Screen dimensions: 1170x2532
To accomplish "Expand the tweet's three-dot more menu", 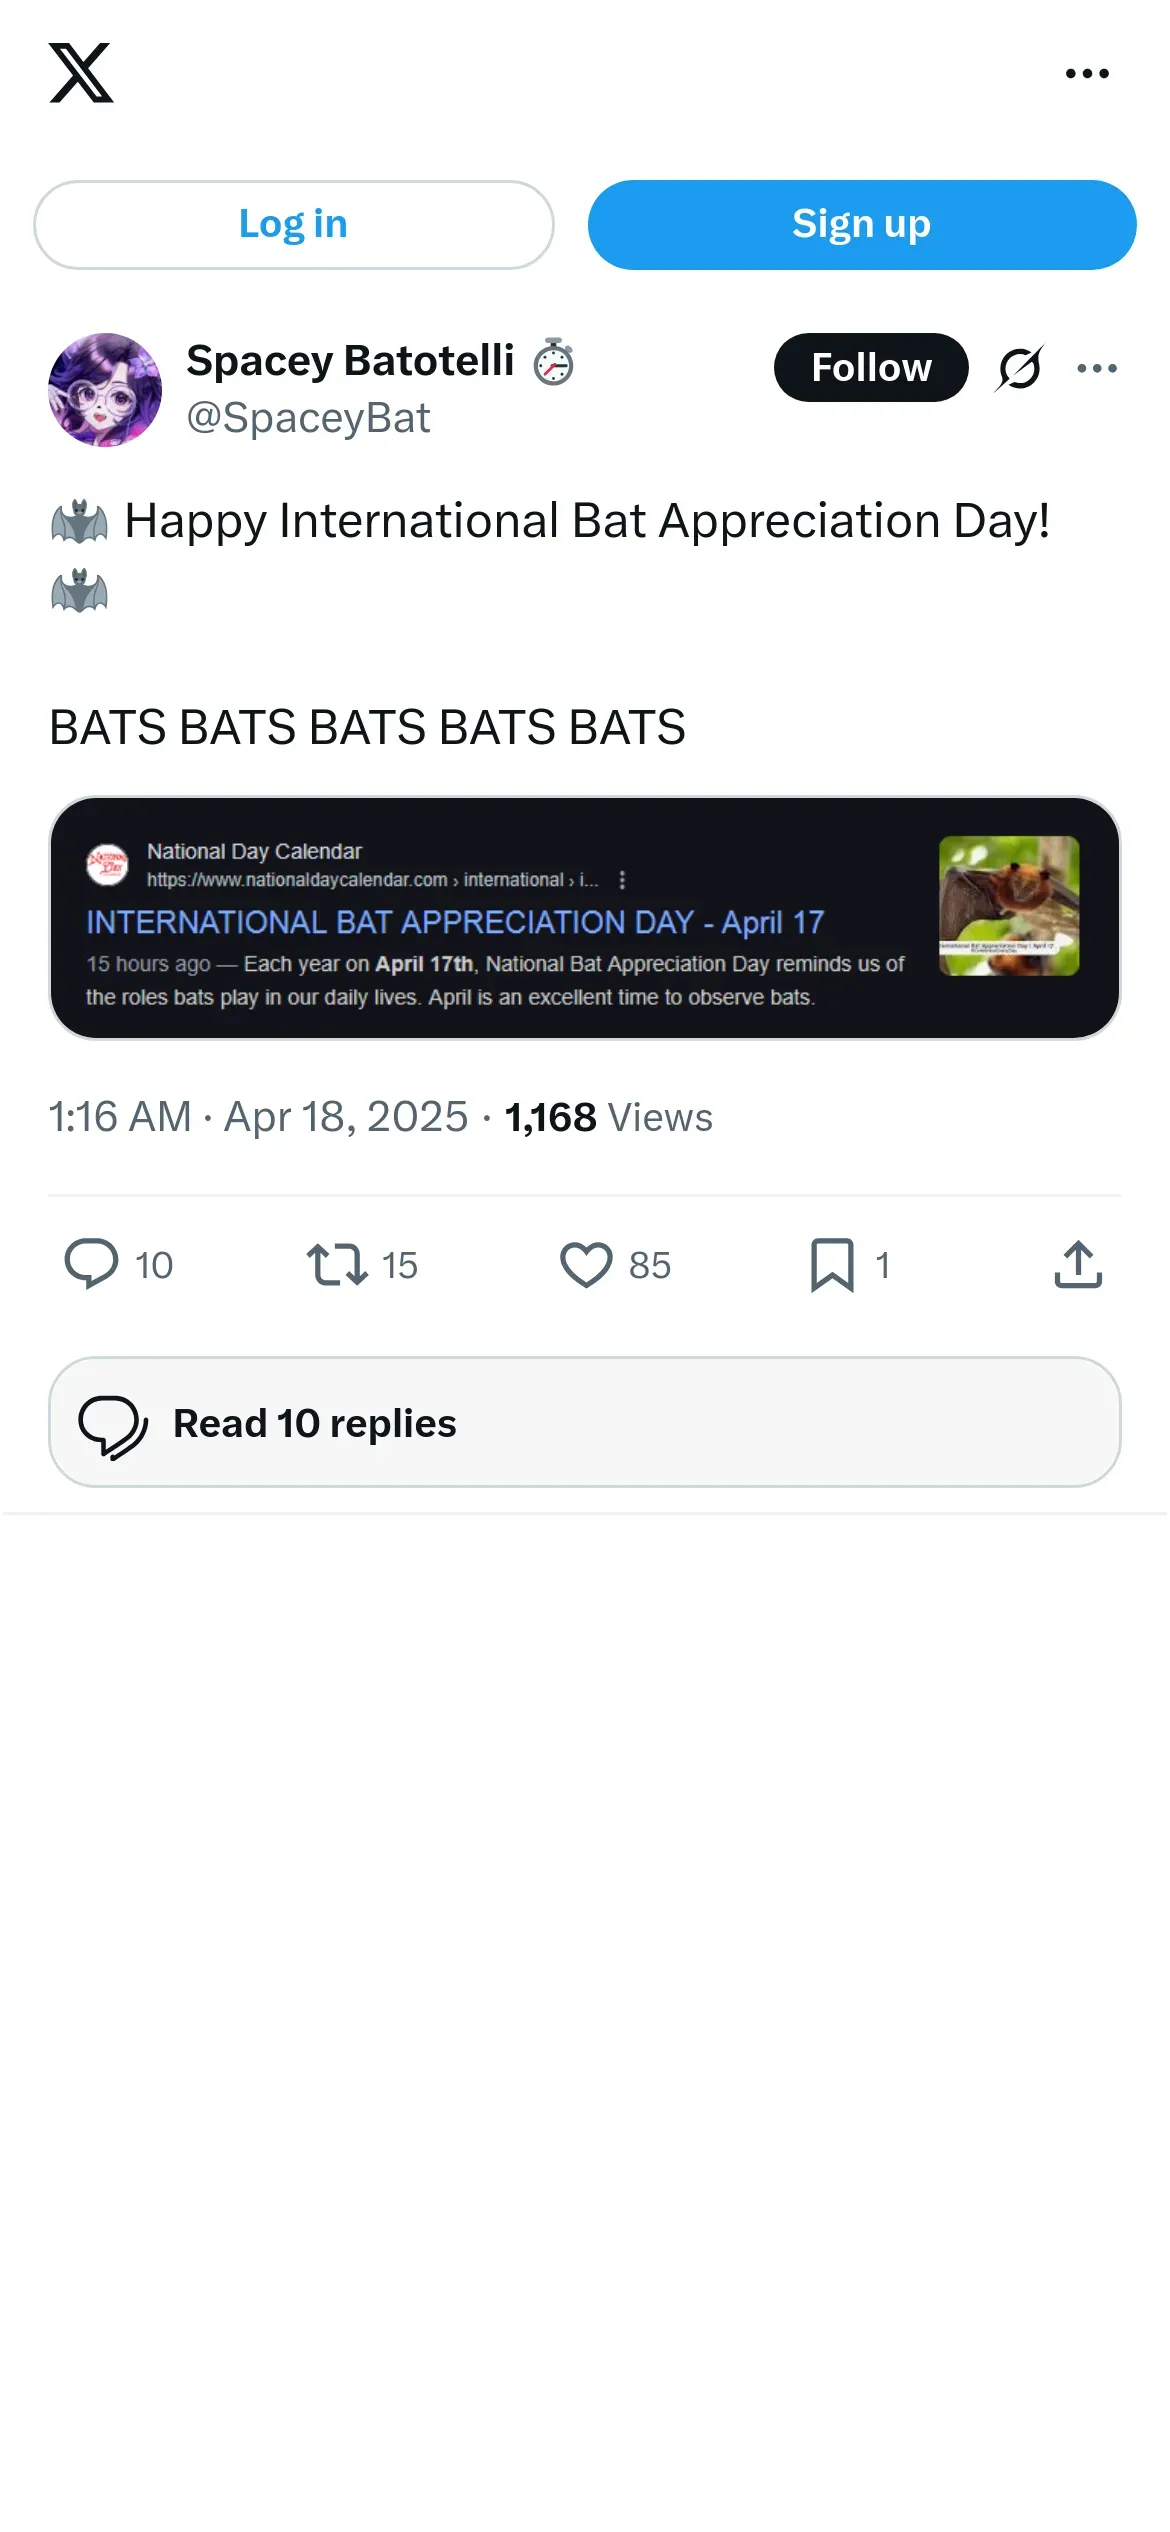I will (1097, 368).
